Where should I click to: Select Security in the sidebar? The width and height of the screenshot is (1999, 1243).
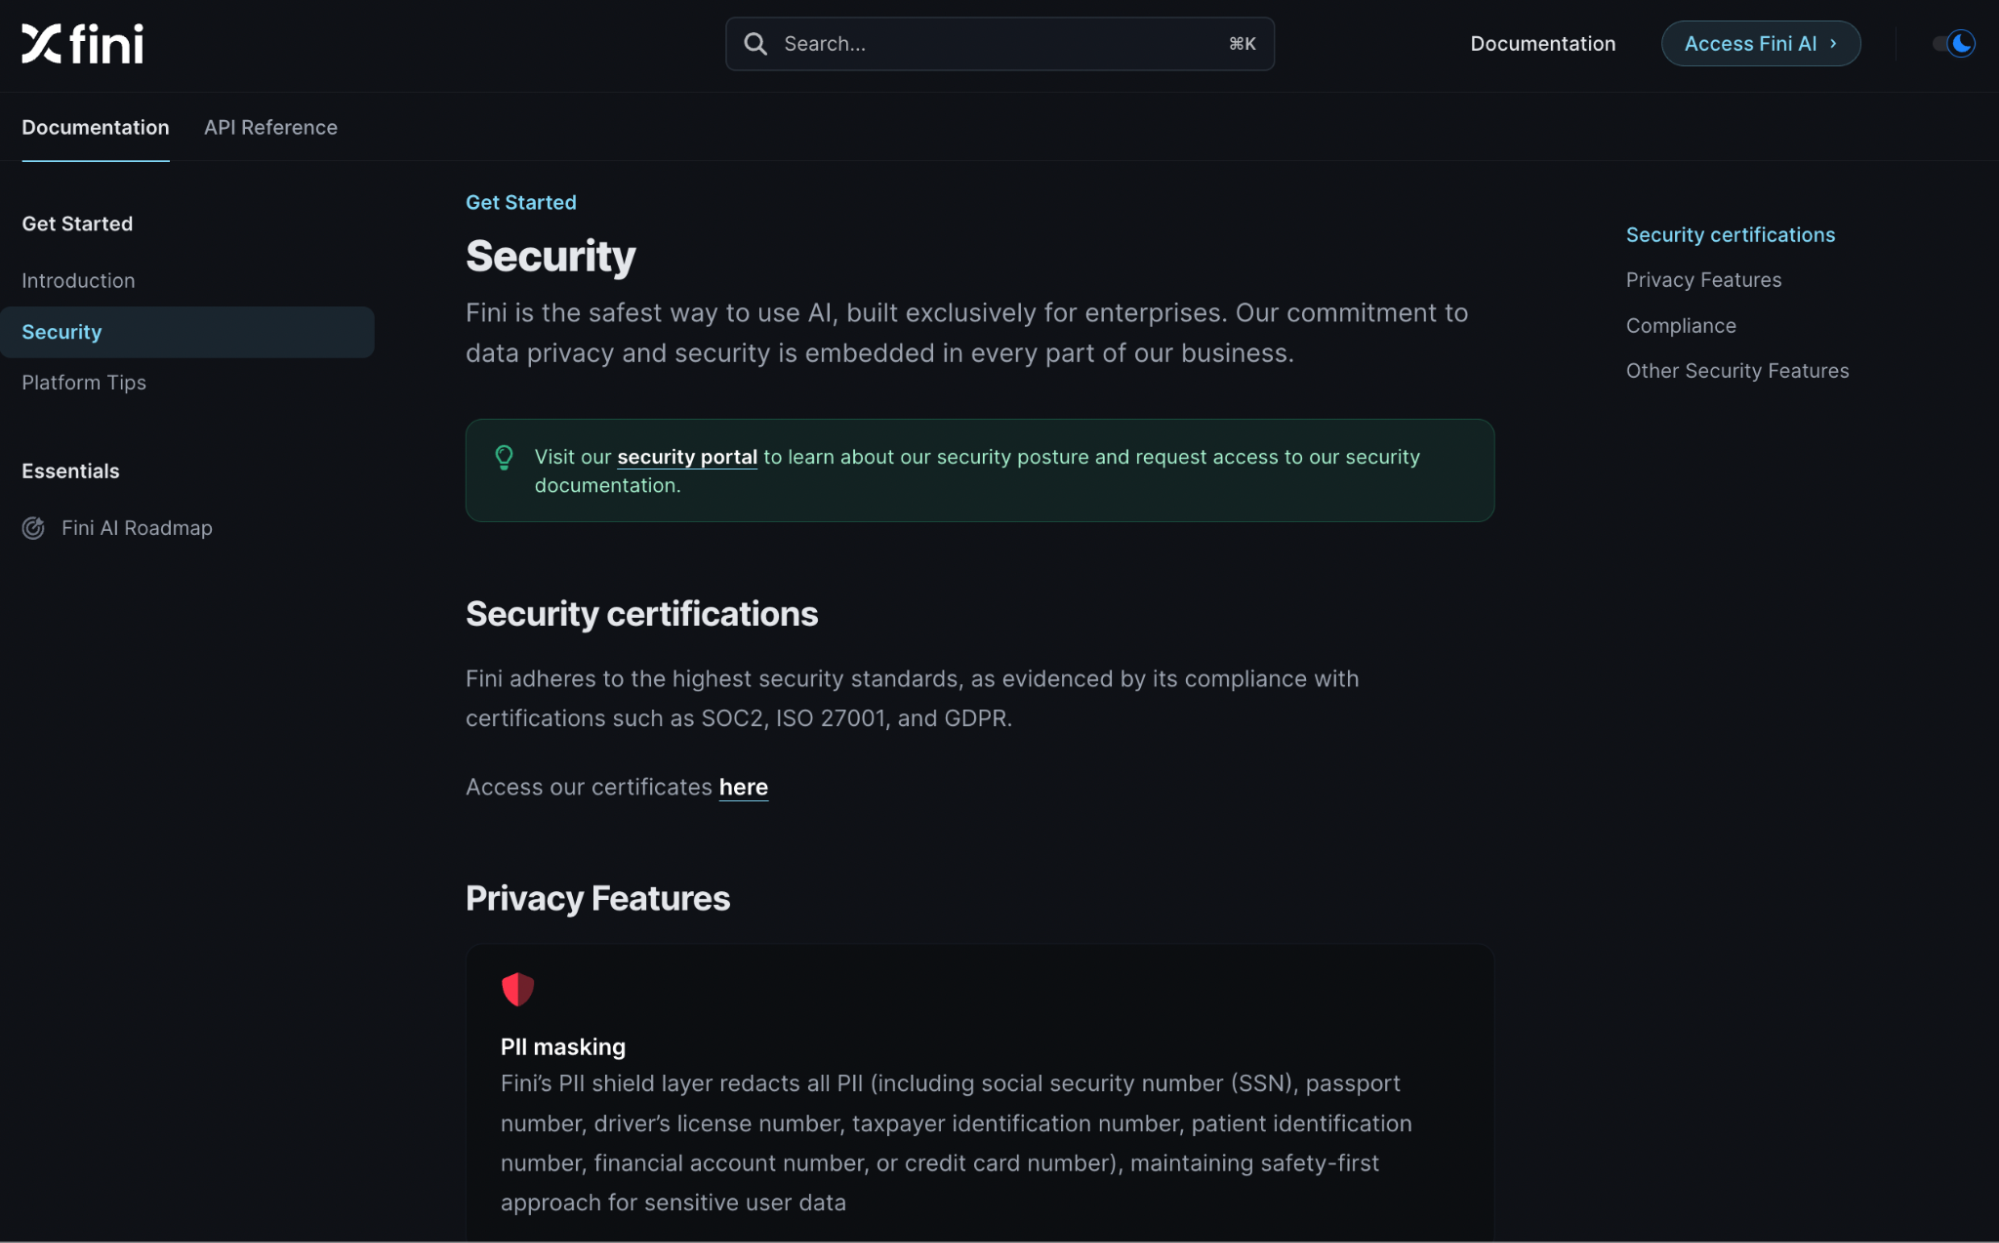(x=187, y=332)
